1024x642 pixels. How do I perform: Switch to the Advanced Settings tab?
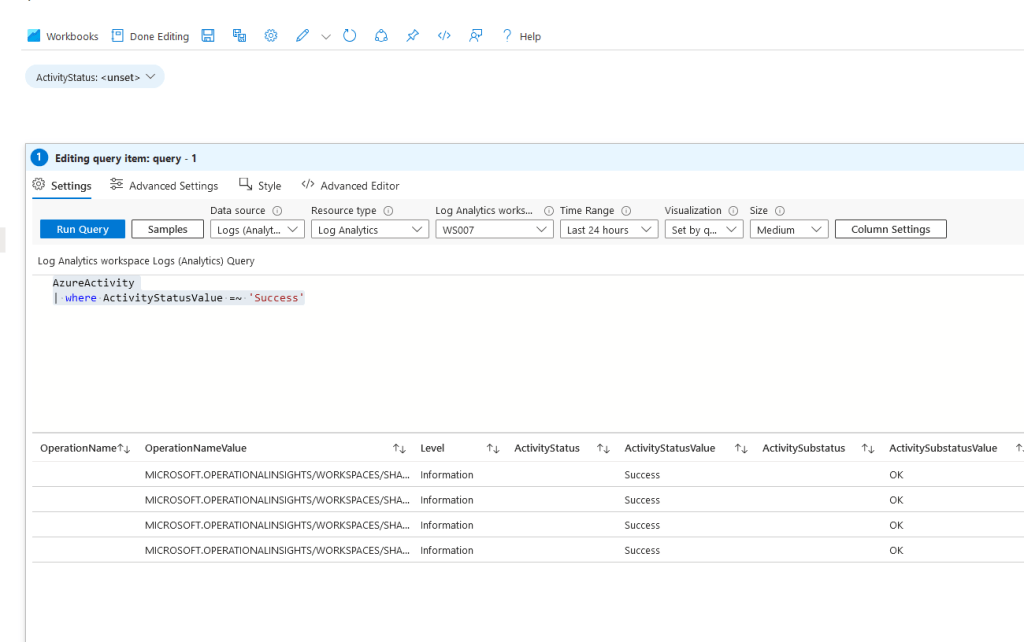[164, 186]
